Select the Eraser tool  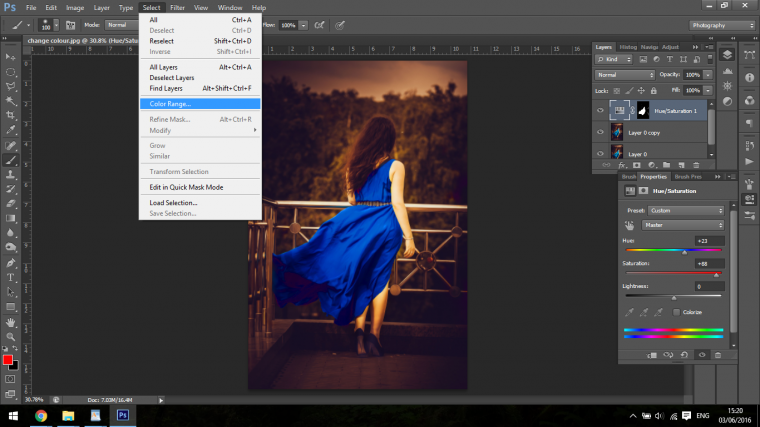pos(10,204)
